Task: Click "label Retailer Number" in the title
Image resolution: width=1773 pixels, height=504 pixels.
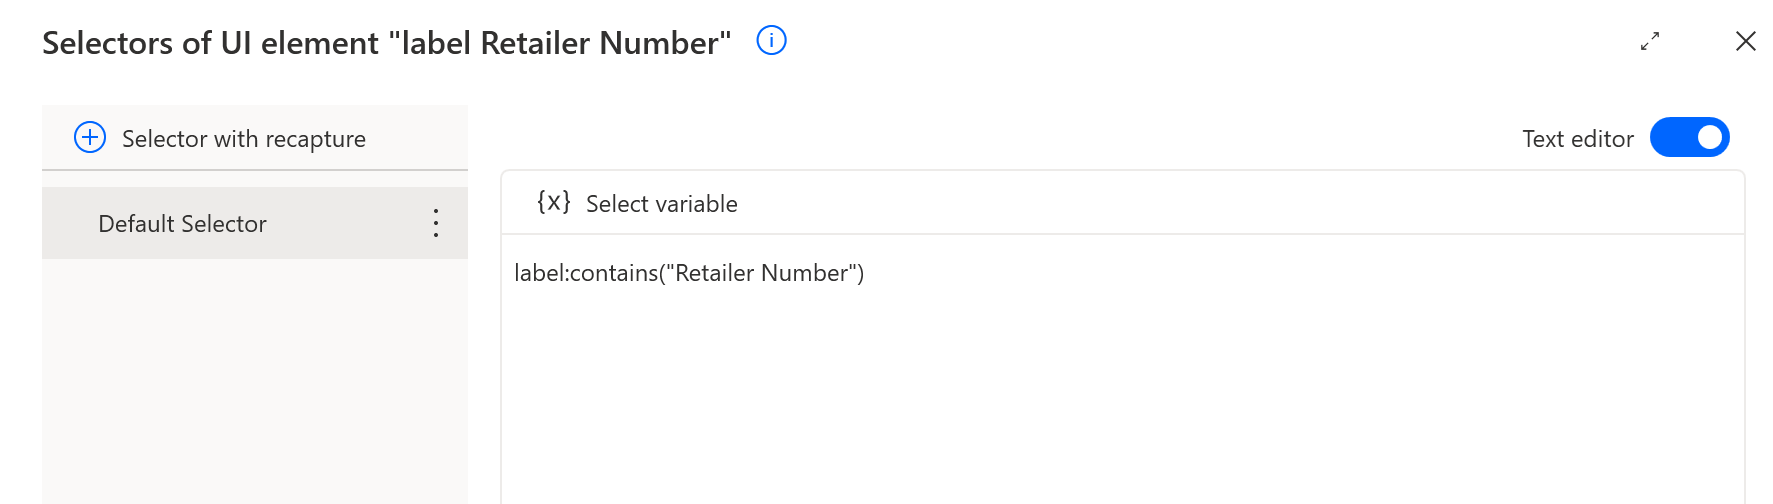Action: click(560, 43)
